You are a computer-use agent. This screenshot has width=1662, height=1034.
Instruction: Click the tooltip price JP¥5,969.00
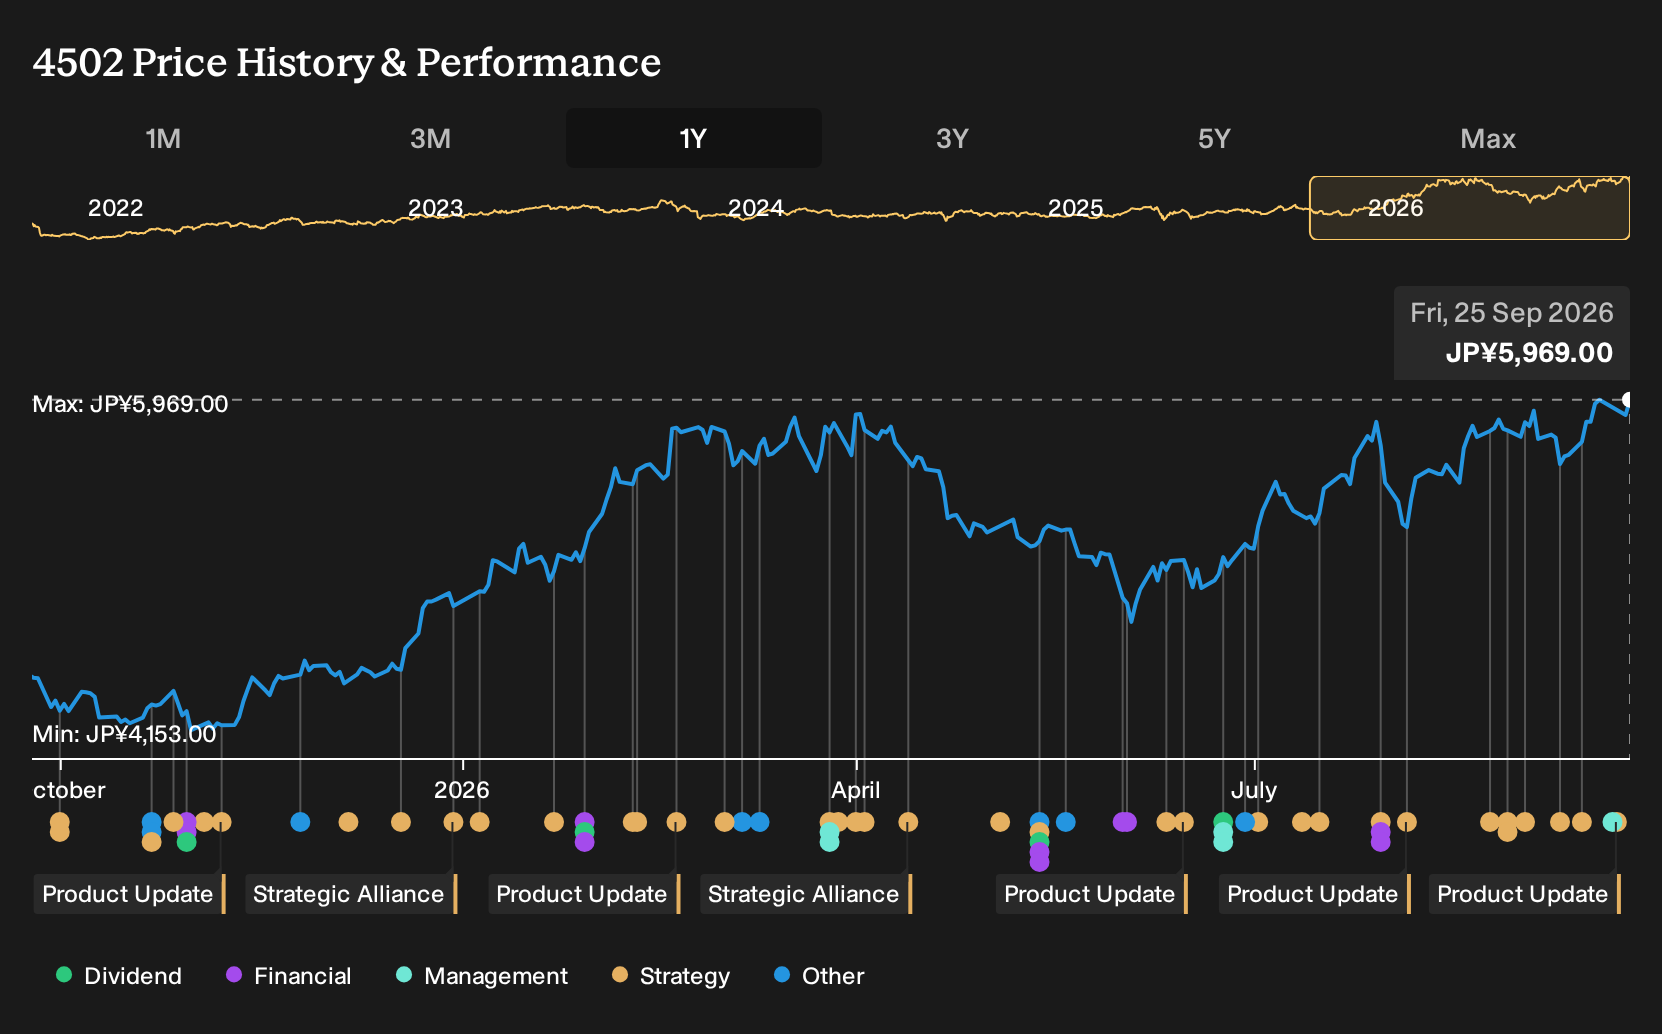point(1529,353)
